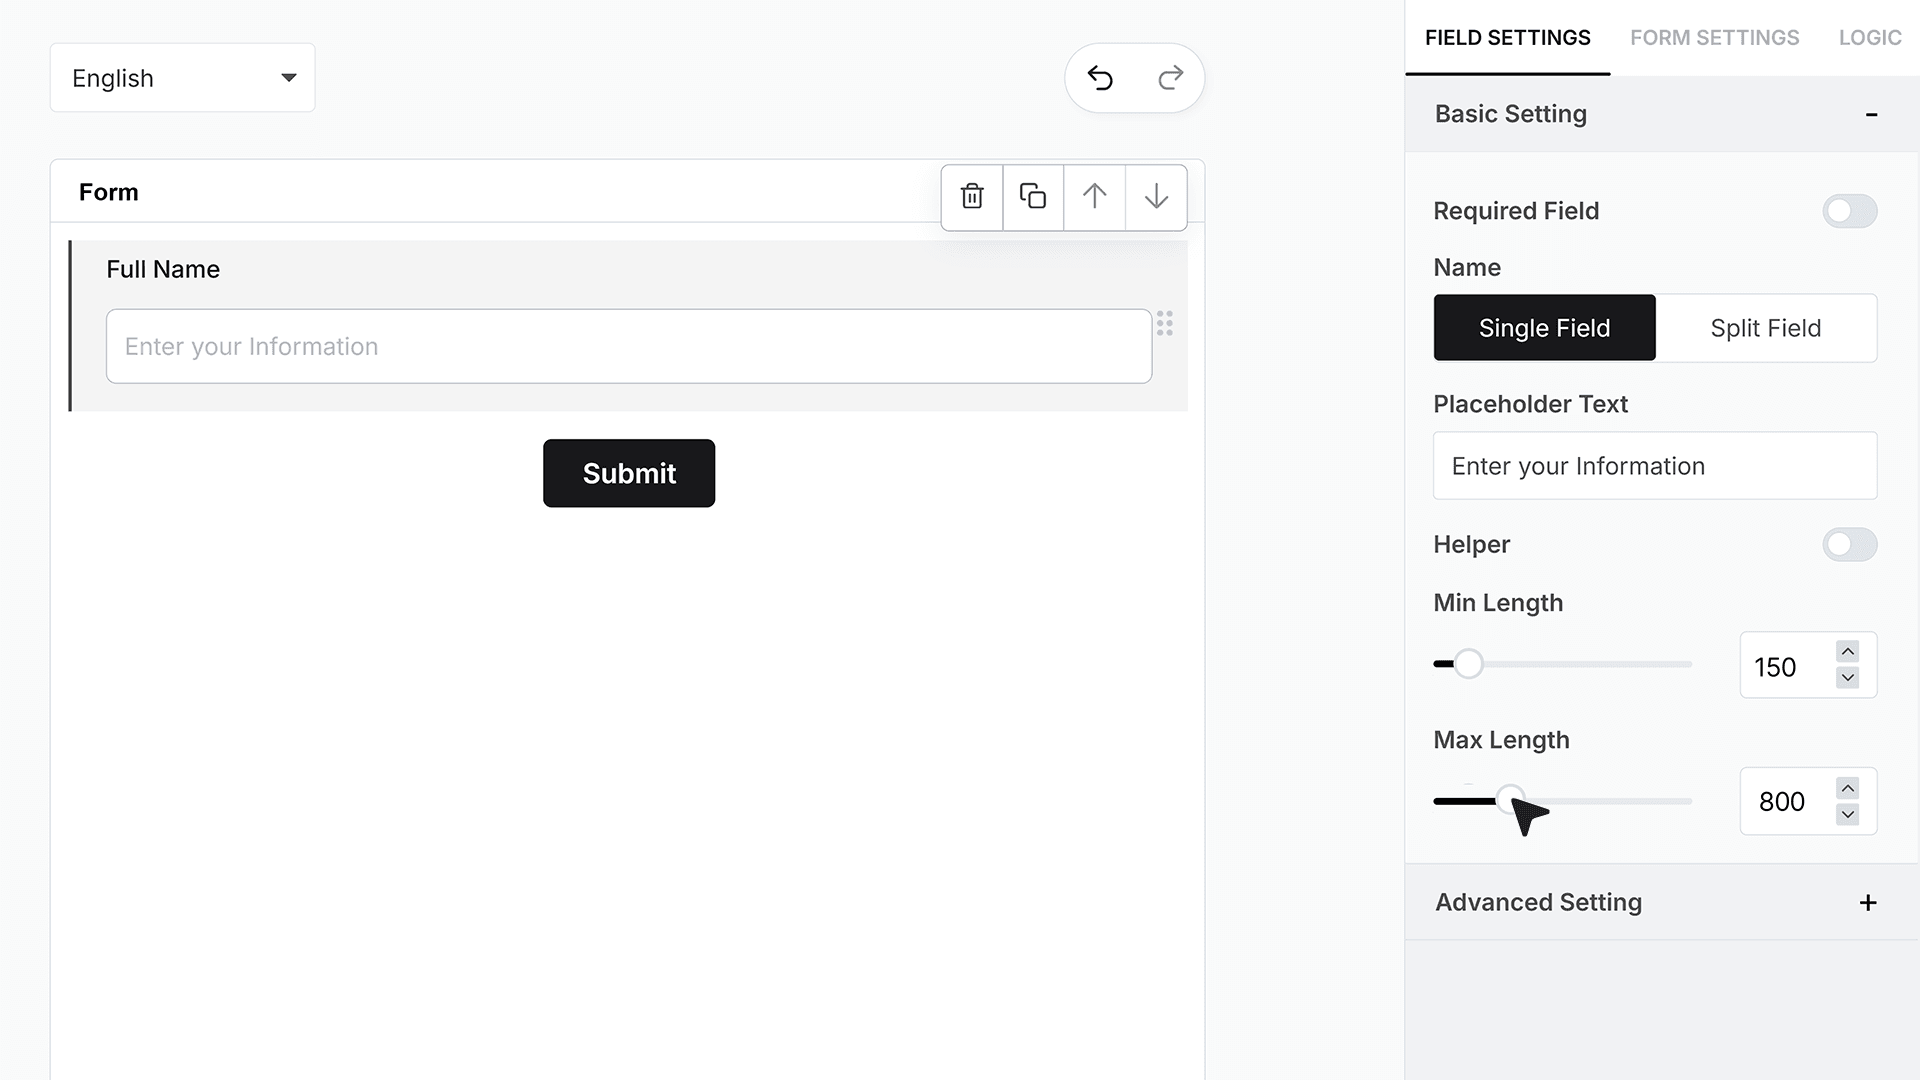This screenshot has width=1920, height=1080.
Task: Select the Split Field option
Action: click(x=1766, y=328)
